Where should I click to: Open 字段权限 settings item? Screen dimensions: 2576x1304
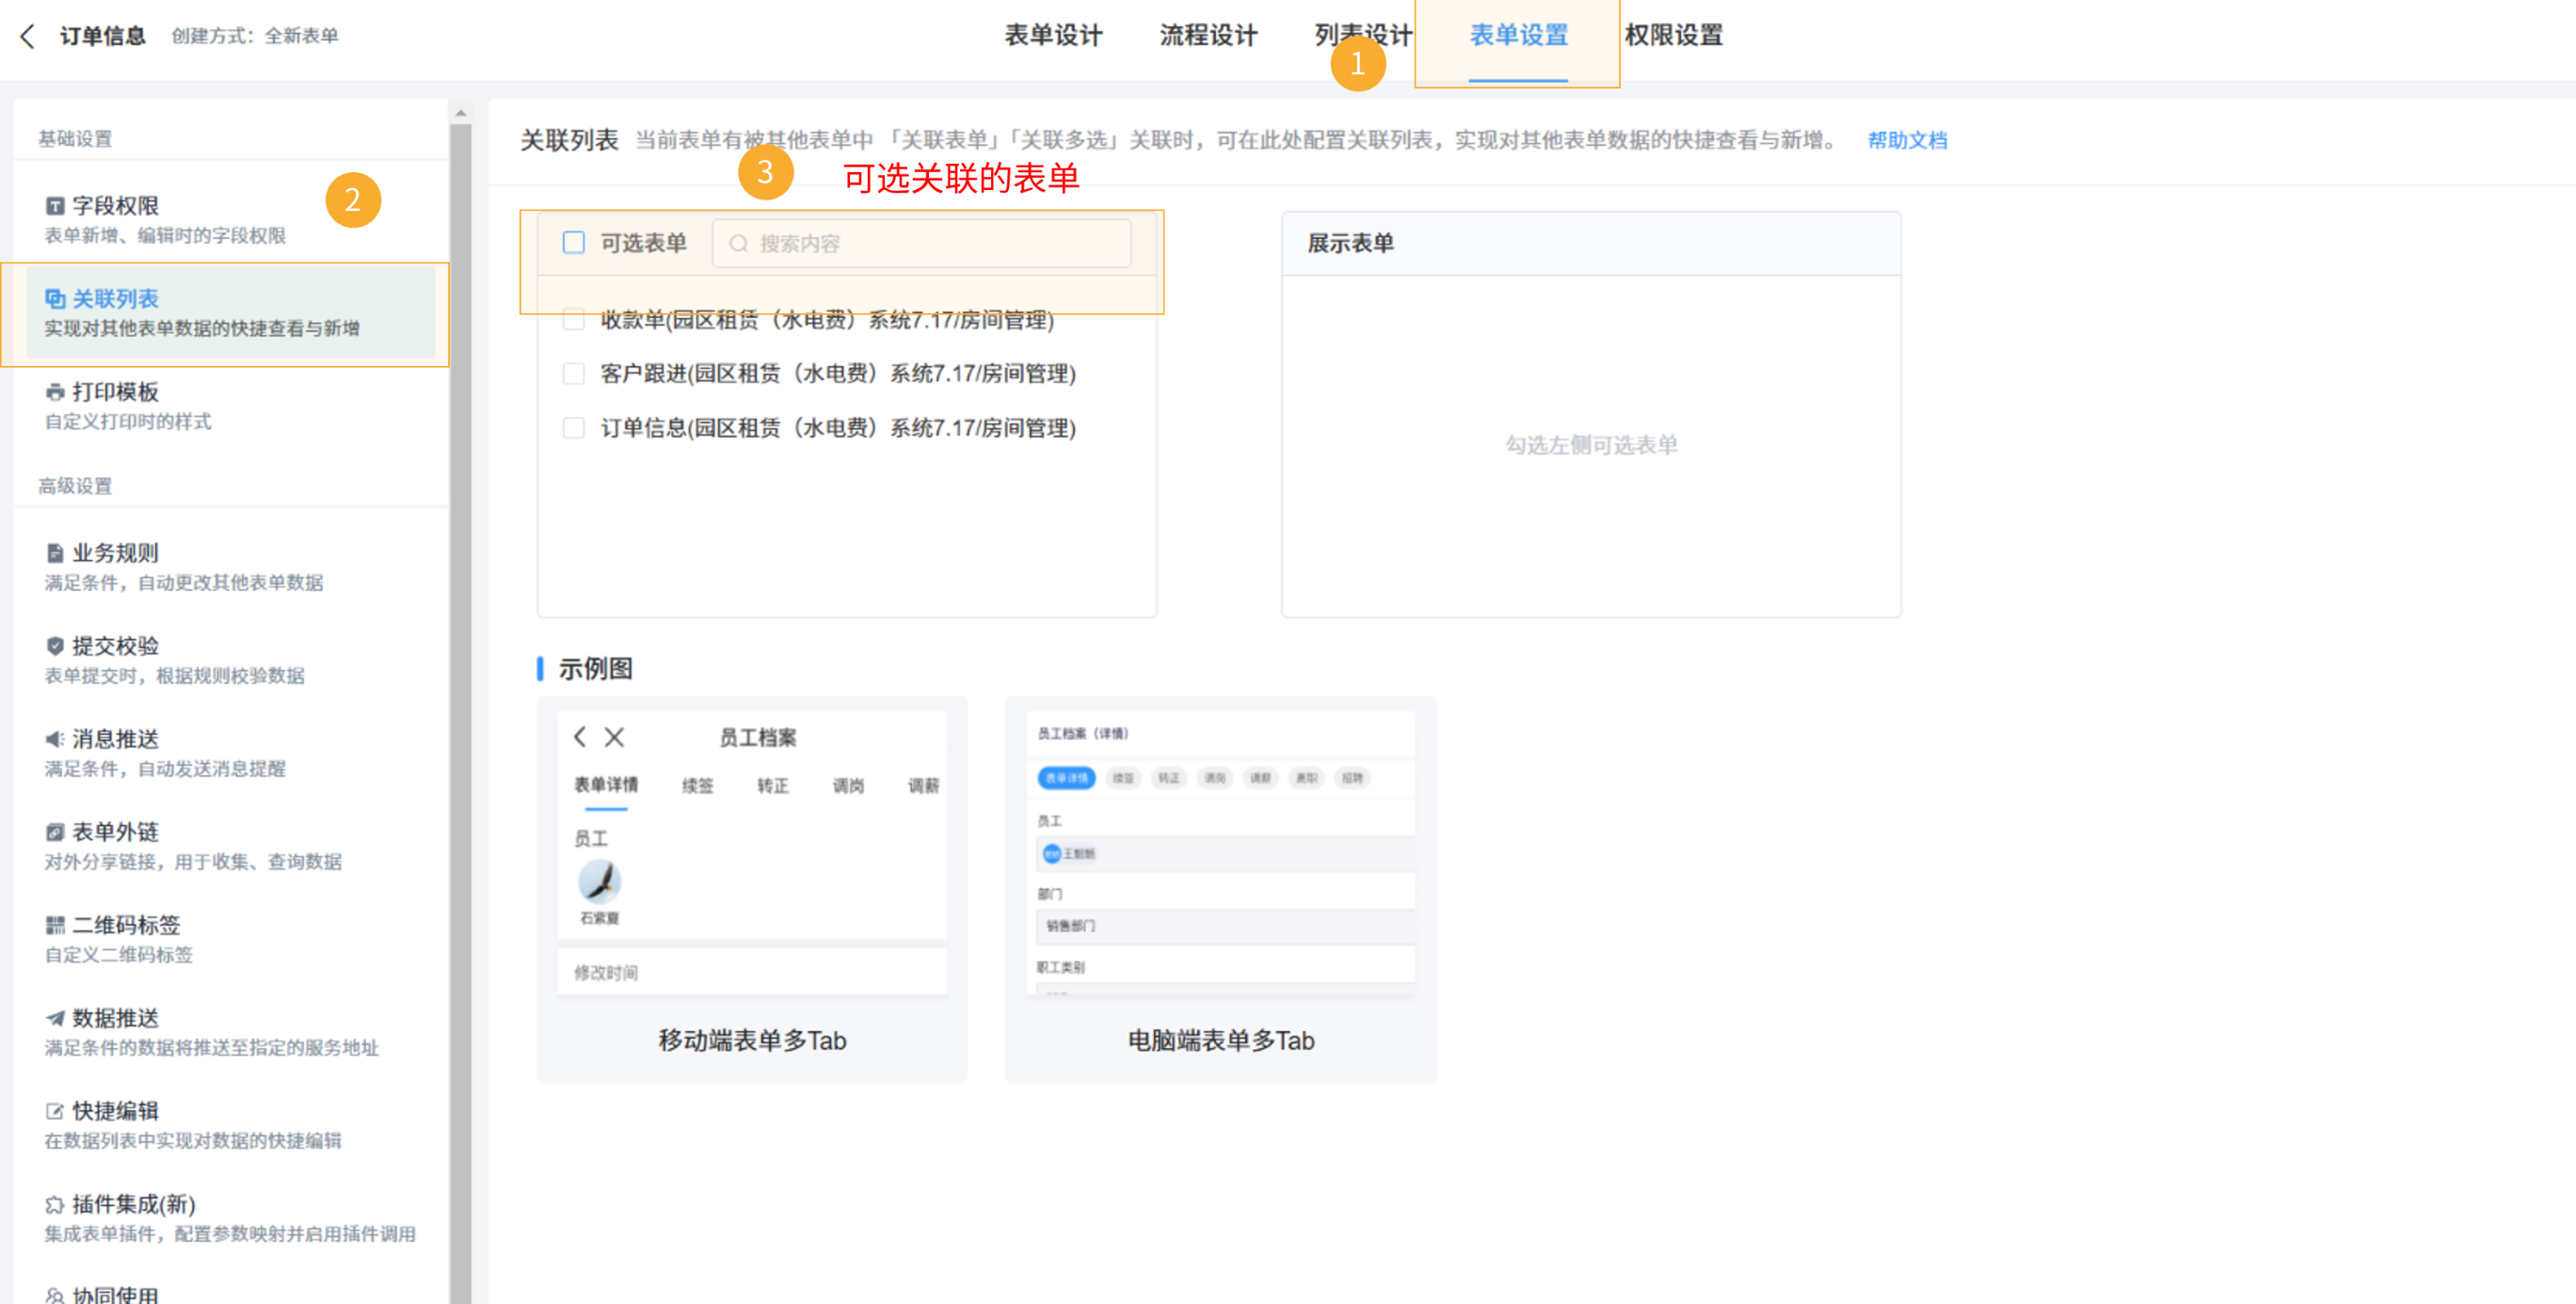pos(230,219)
